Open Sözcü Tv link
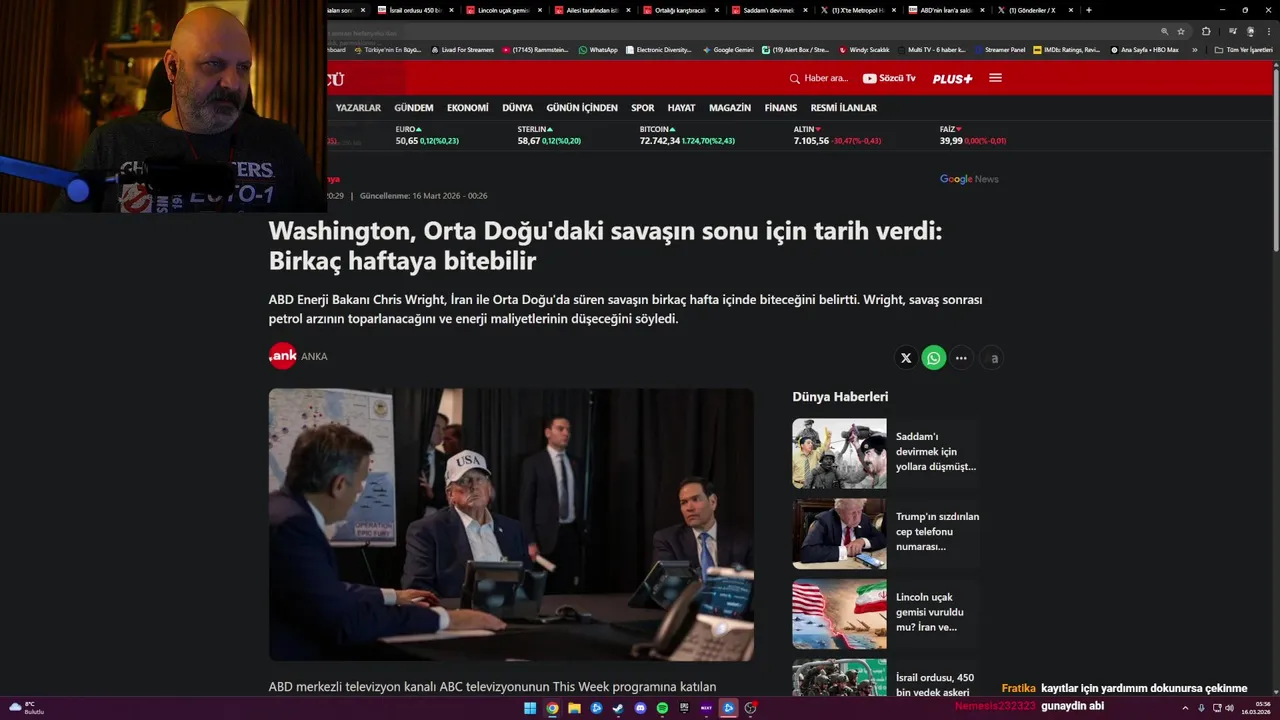1280x720 pixels. click(889, 78)
